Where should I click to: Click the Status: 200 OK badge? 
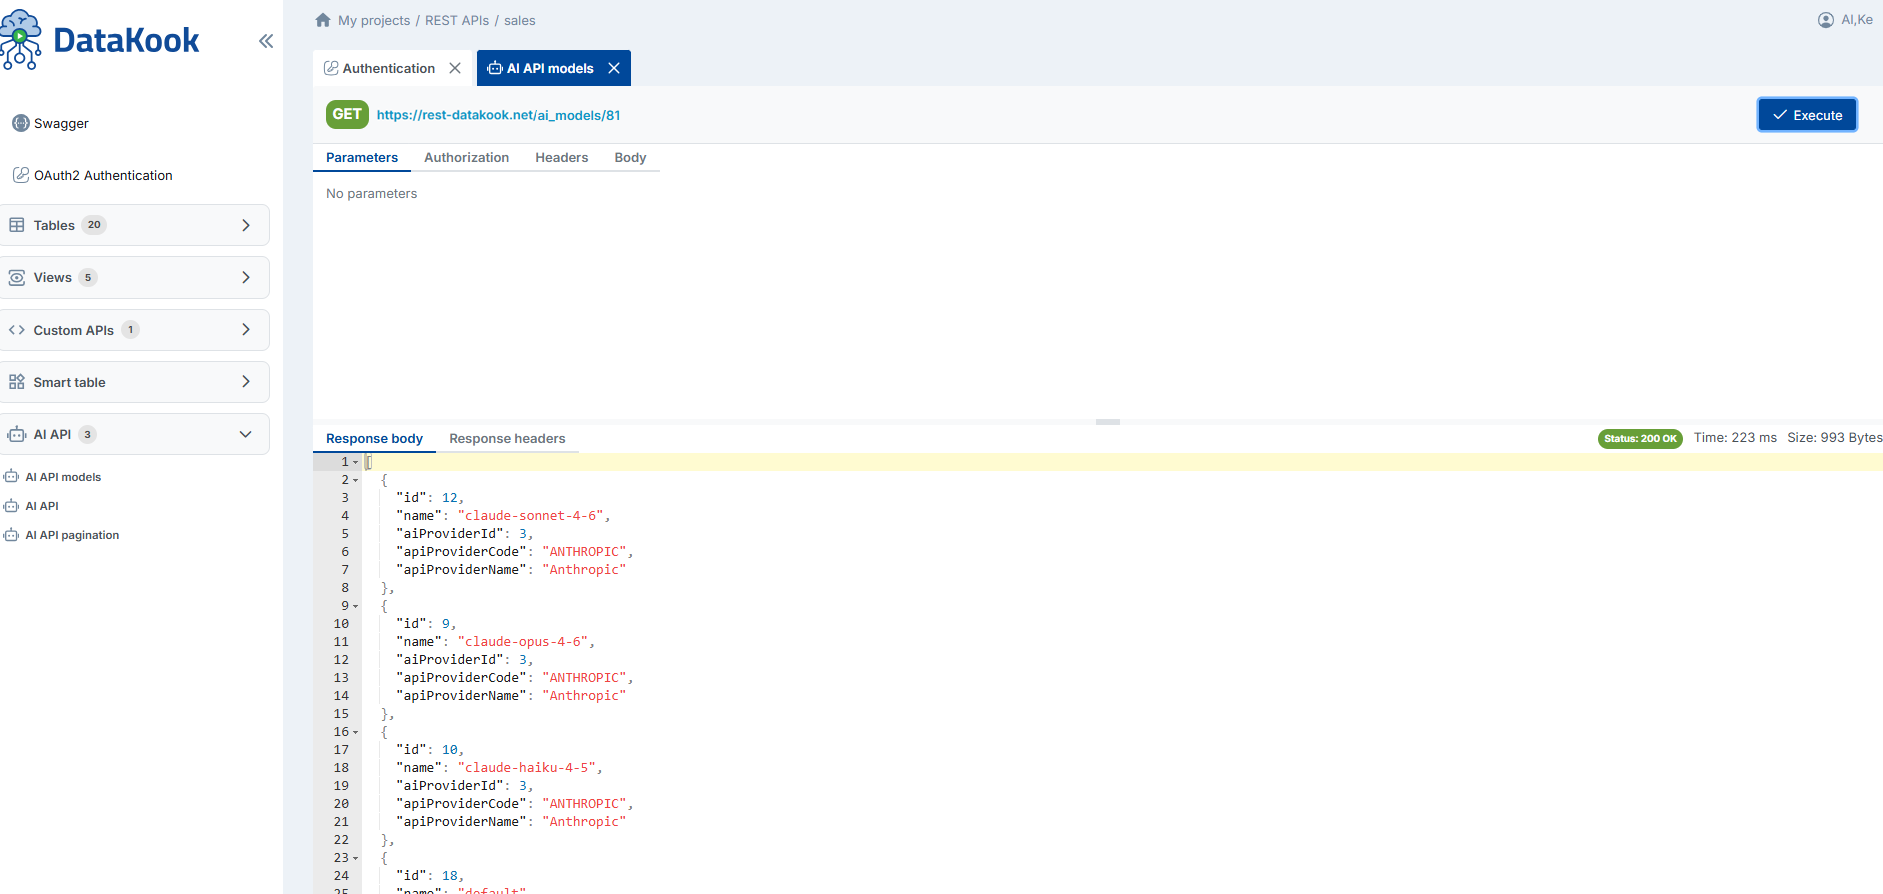tap(1640, 438)
